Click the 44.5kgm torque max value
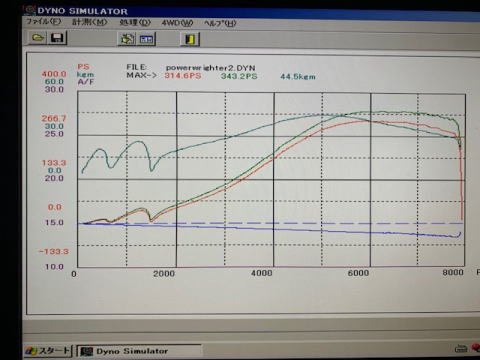 pyautogui.click(x=298, y=77)
